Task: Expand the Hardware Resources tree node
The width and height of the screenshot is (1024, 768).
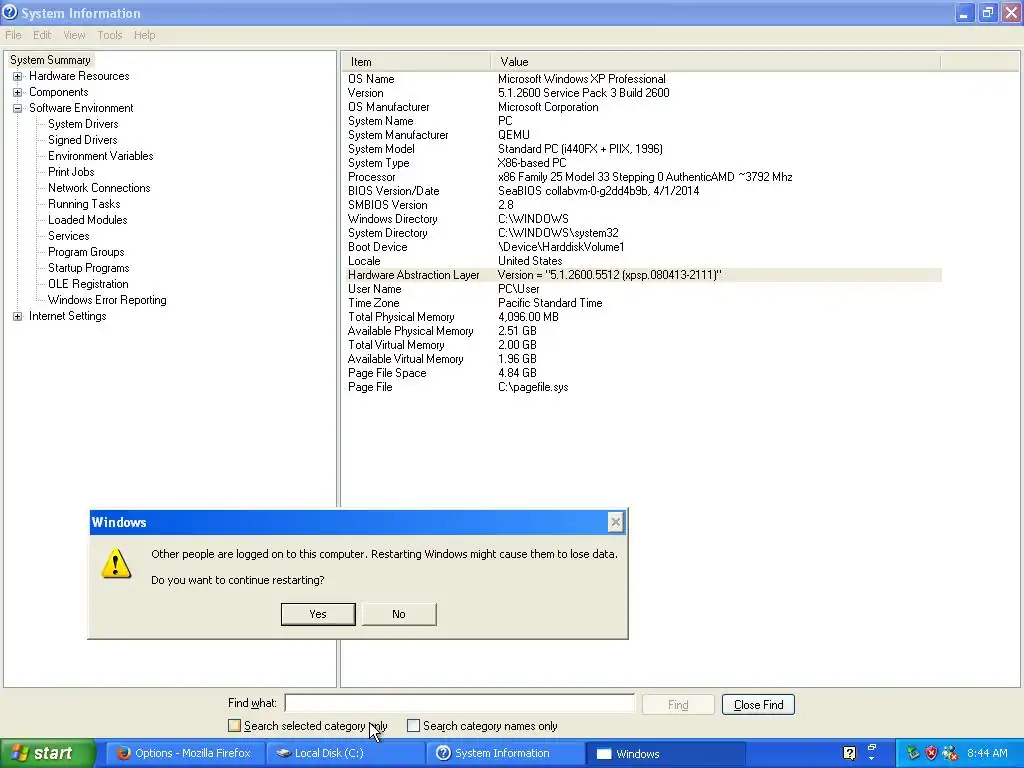Action: 18,76
